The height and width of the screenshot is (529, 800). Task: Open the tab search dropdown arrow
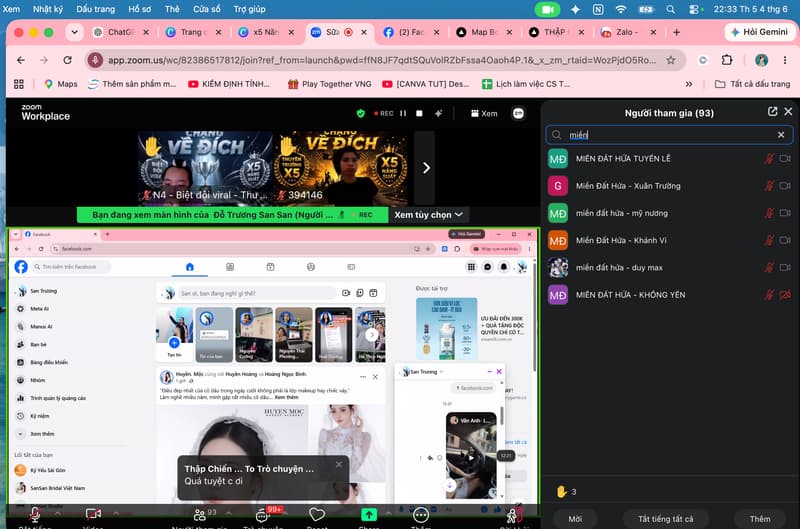[x=74, y=32]
